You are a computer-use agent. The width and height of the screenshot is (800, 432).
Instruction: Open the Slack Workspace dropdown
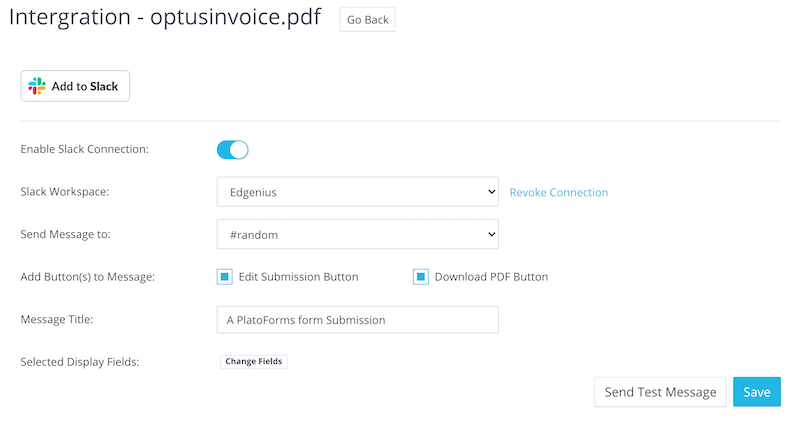point(358,192)
